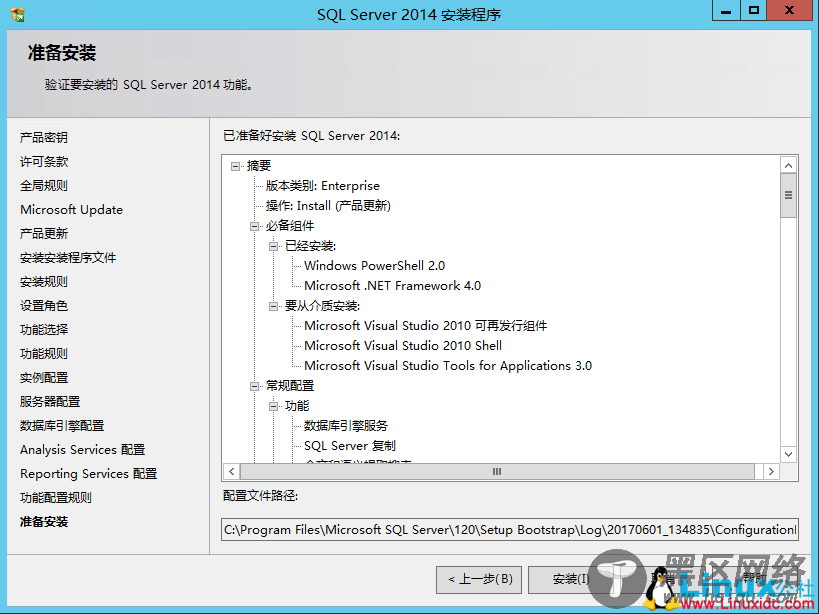Open the 产品密钥 step in sidebar
Screen dimensions: 819x614
tap(44, 137)
